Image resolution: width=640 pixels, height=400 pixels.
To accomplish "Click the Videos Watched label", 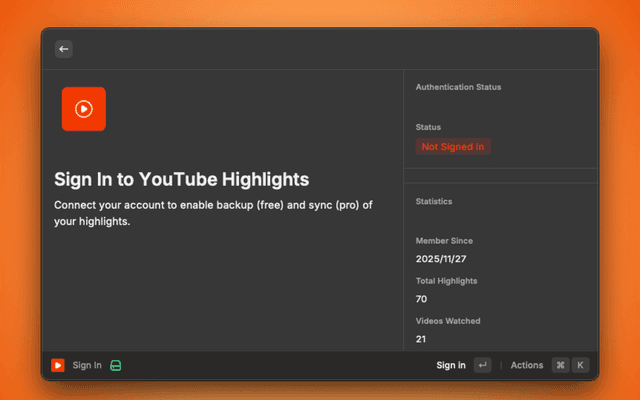I will click(448, 321).
